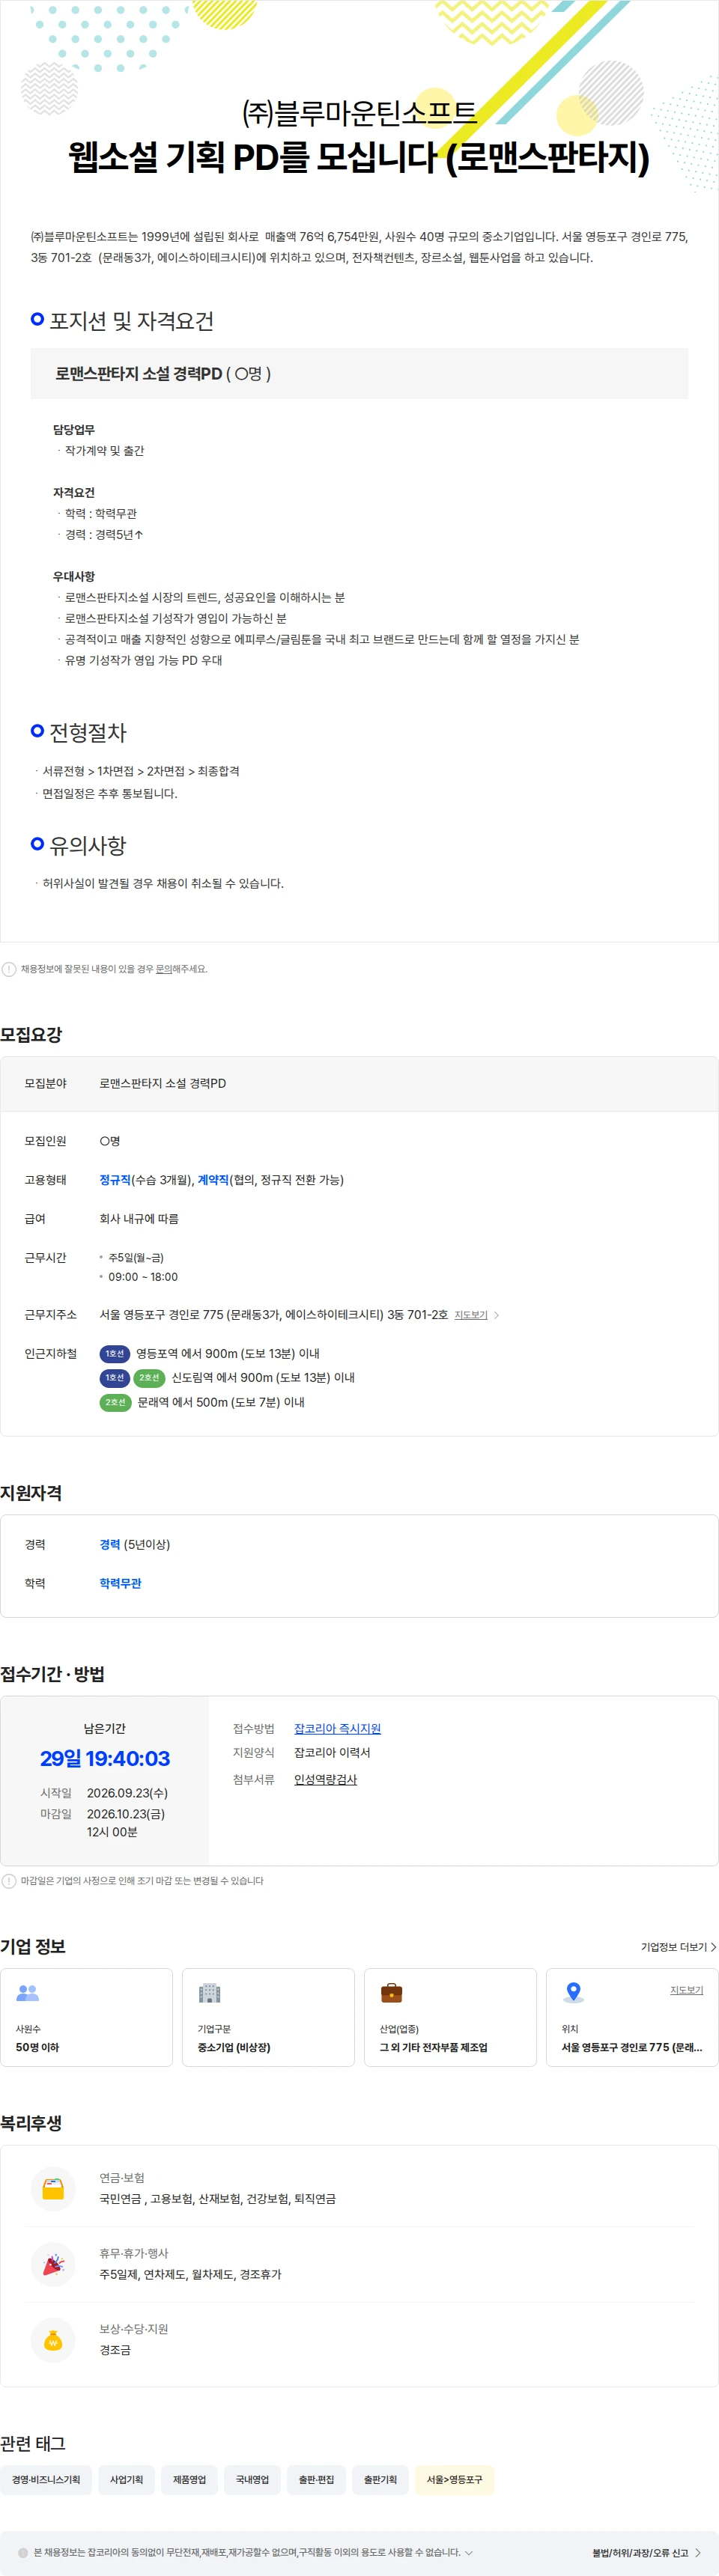
Task: Click the info icon beside 본 채용정보는 잡코리아의
Action: (23, 2553)
